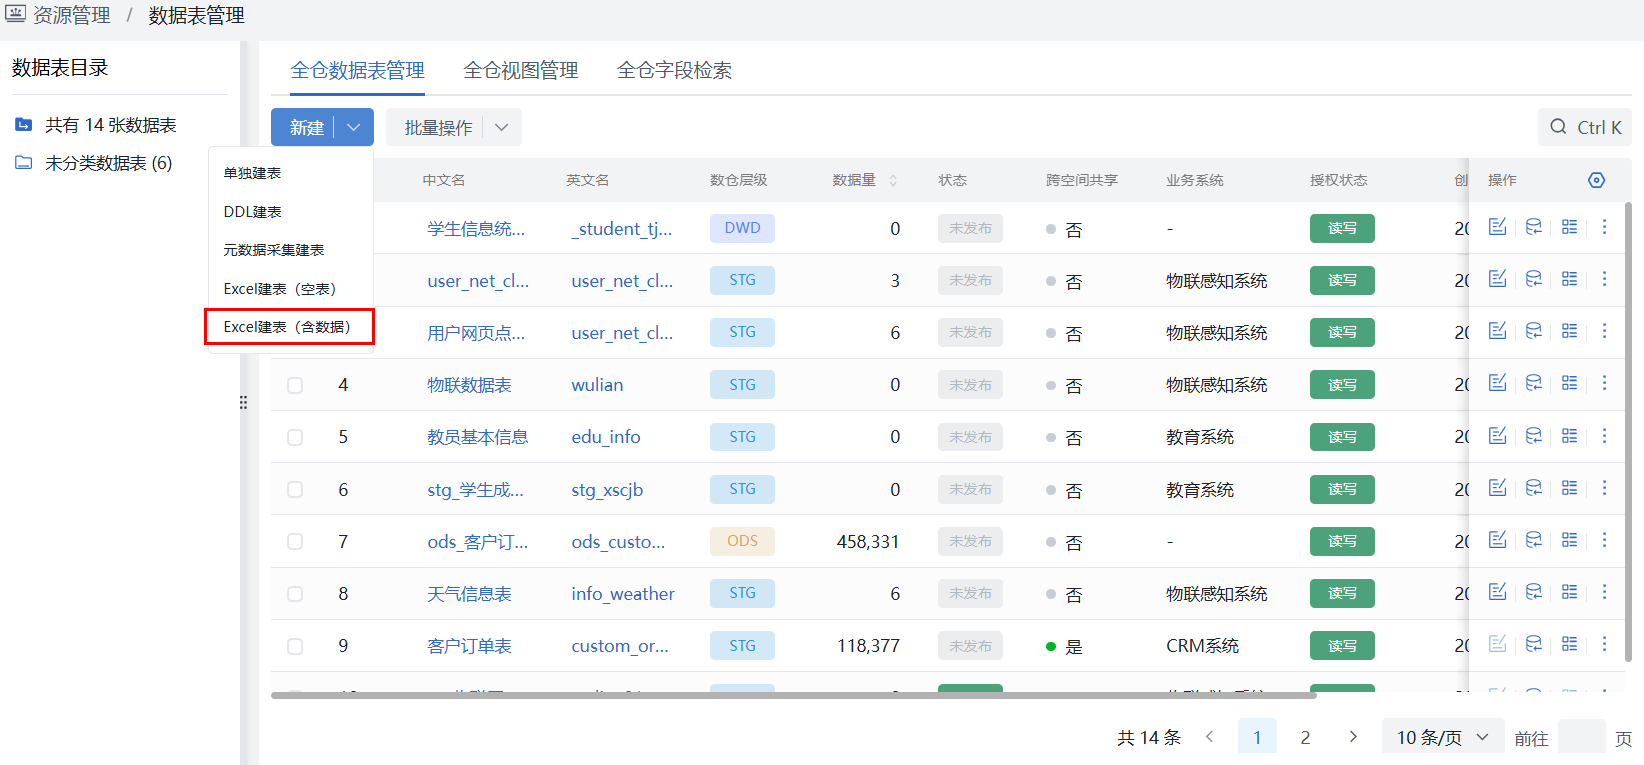Select the 全仓数据表管理 tab
Screen dimensions: 1644x765
[x=357, y=70]
